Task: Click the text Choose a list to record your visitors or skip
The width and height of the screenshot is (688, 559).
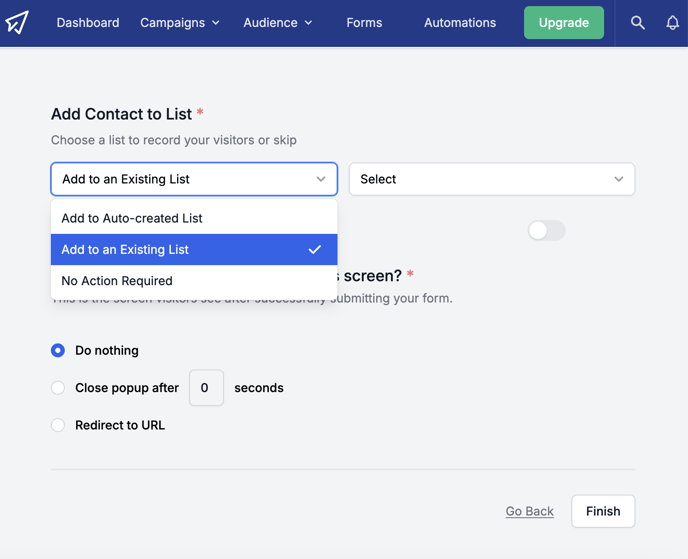Action: click(x=174, y=140)
